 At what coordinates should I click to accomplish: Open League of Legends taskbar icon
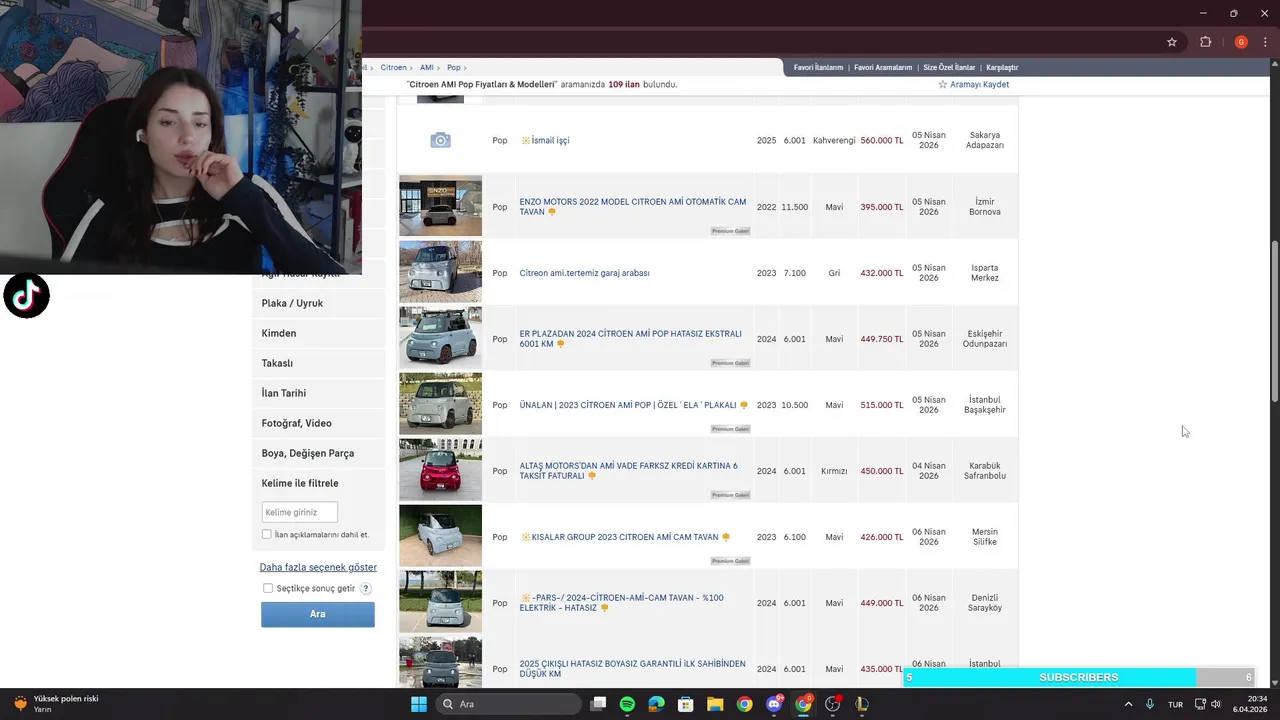click(862, 704)
